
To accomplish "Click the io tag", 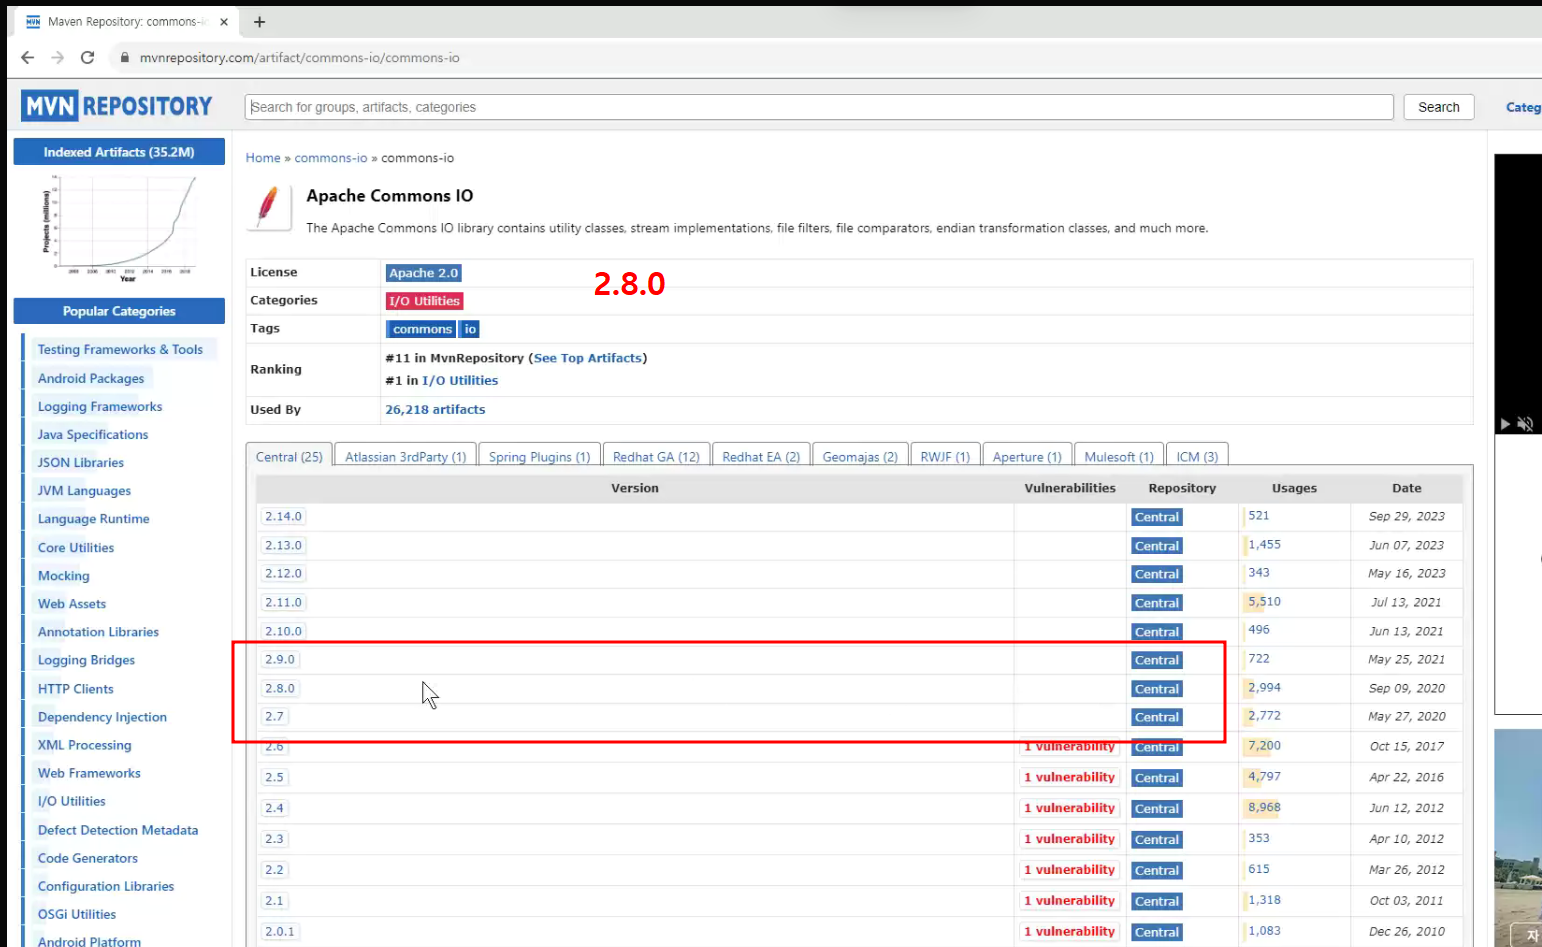I will click(x=470, y=329).
